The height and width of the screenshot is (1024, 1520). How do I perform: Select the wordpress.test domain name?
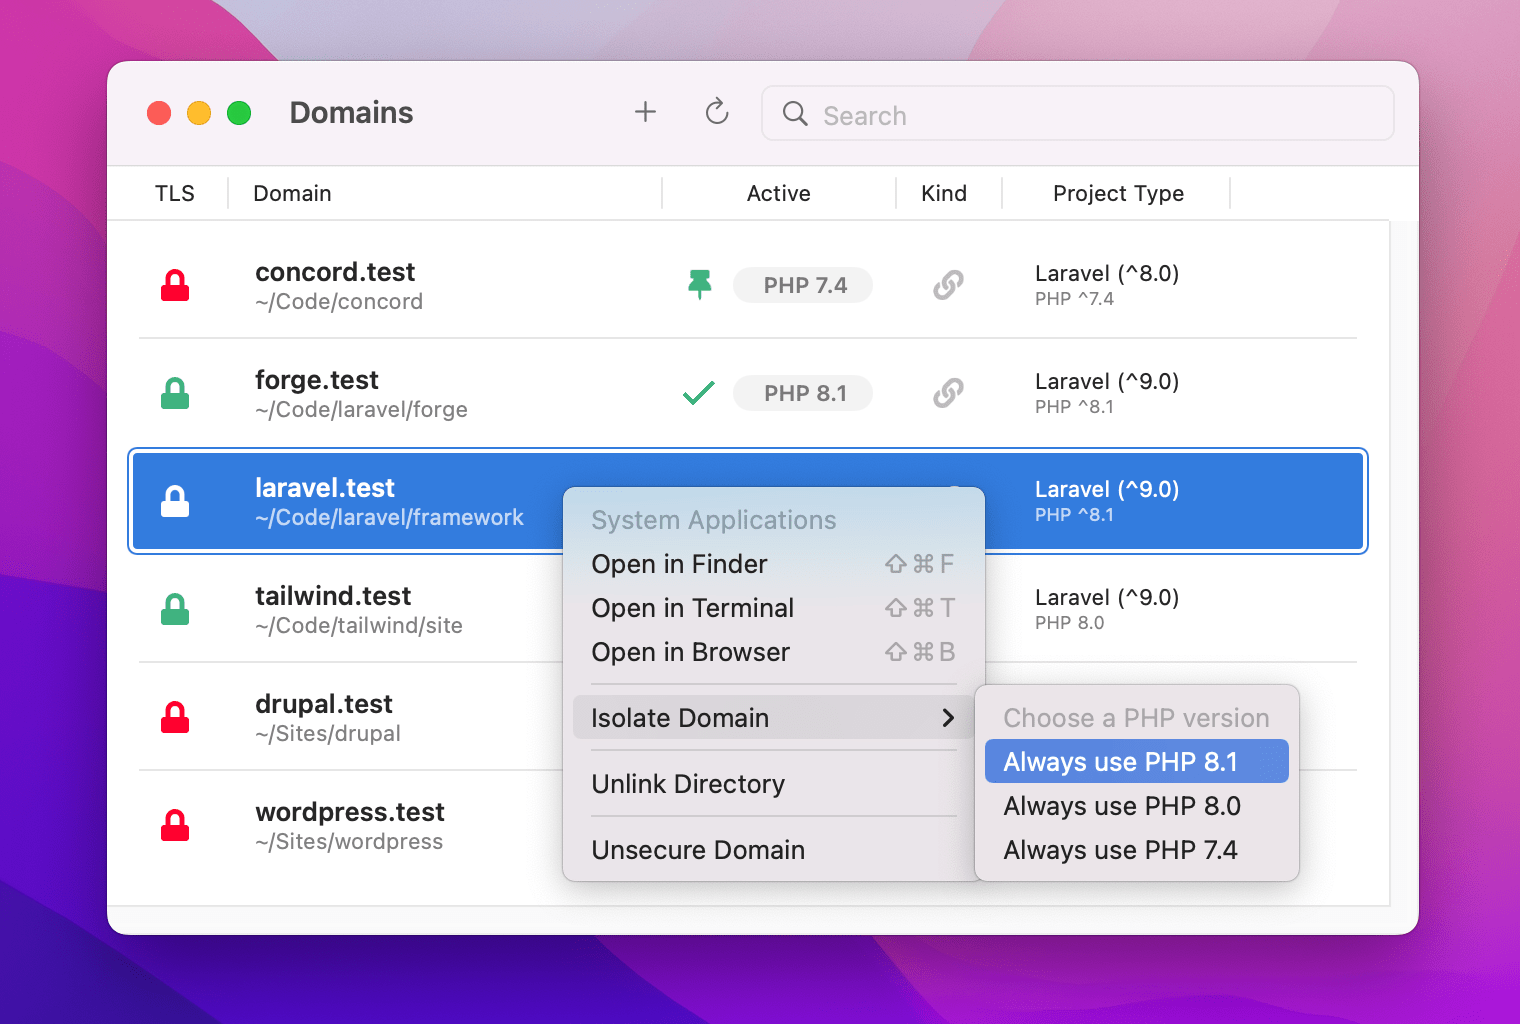pyautogui.click(x=350, y=812)
